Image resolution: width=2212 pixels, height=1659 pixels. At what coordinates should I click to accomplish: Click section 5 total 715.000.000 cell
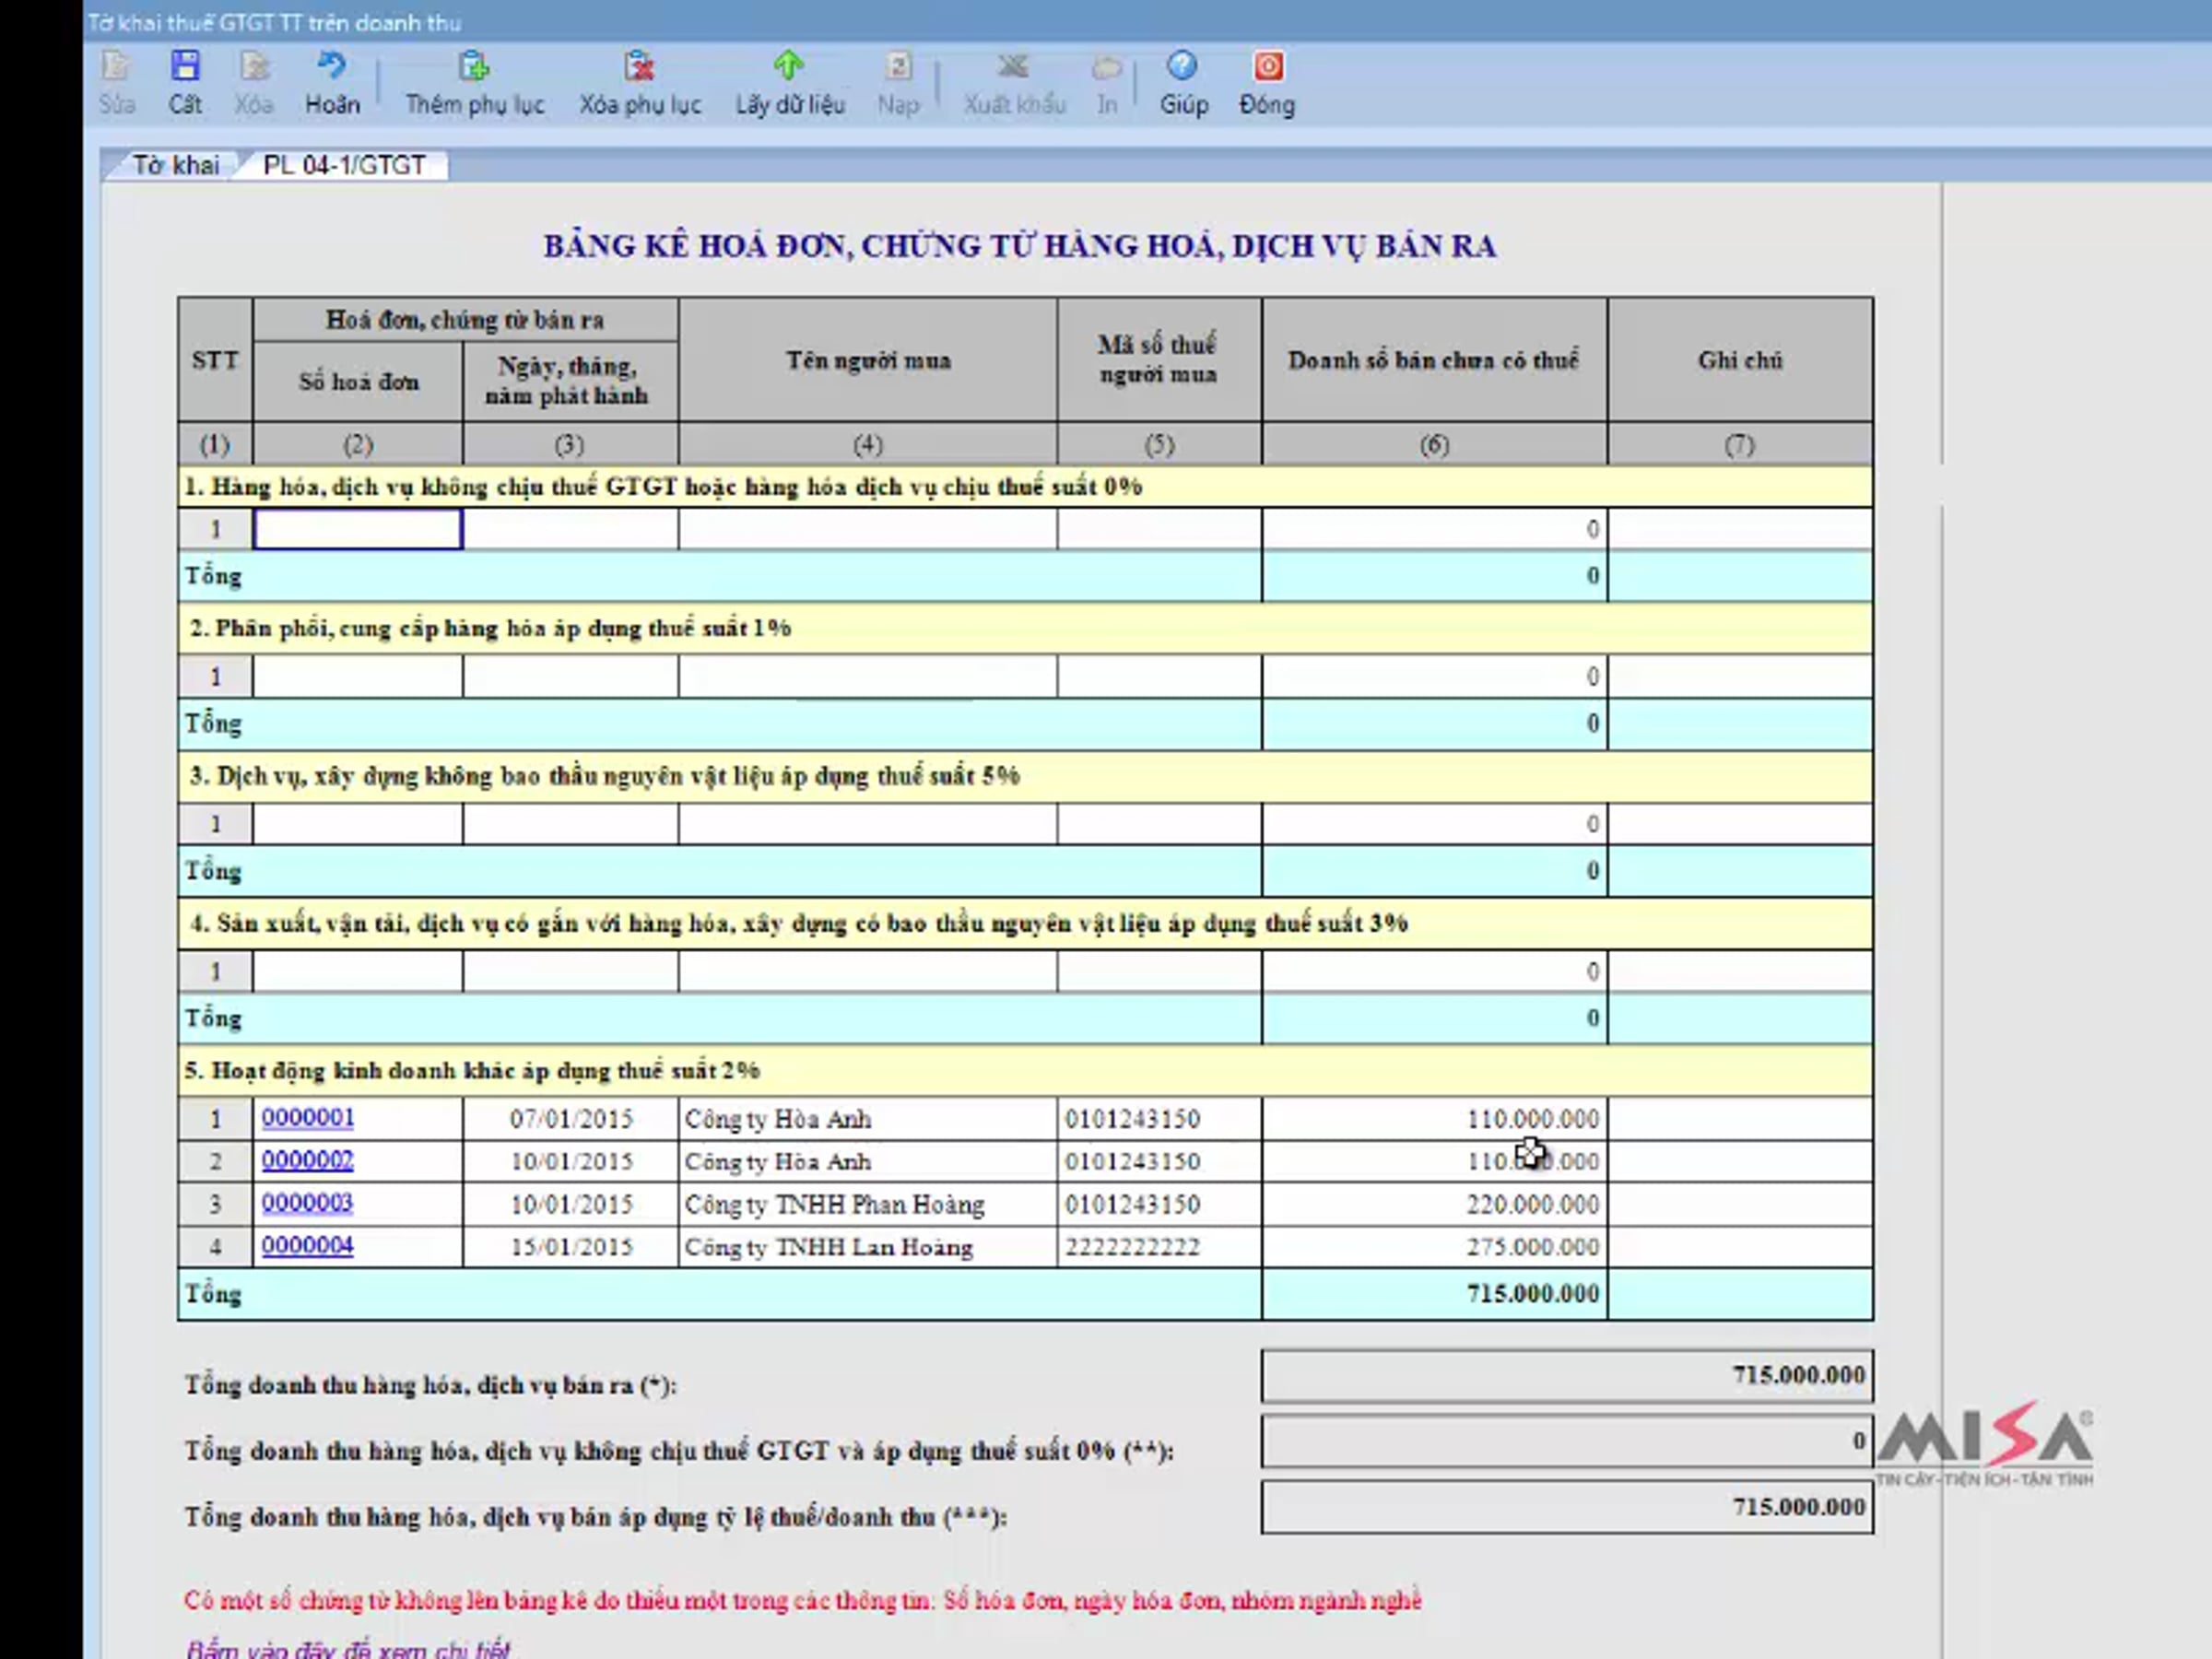tap(1434, 1294)
